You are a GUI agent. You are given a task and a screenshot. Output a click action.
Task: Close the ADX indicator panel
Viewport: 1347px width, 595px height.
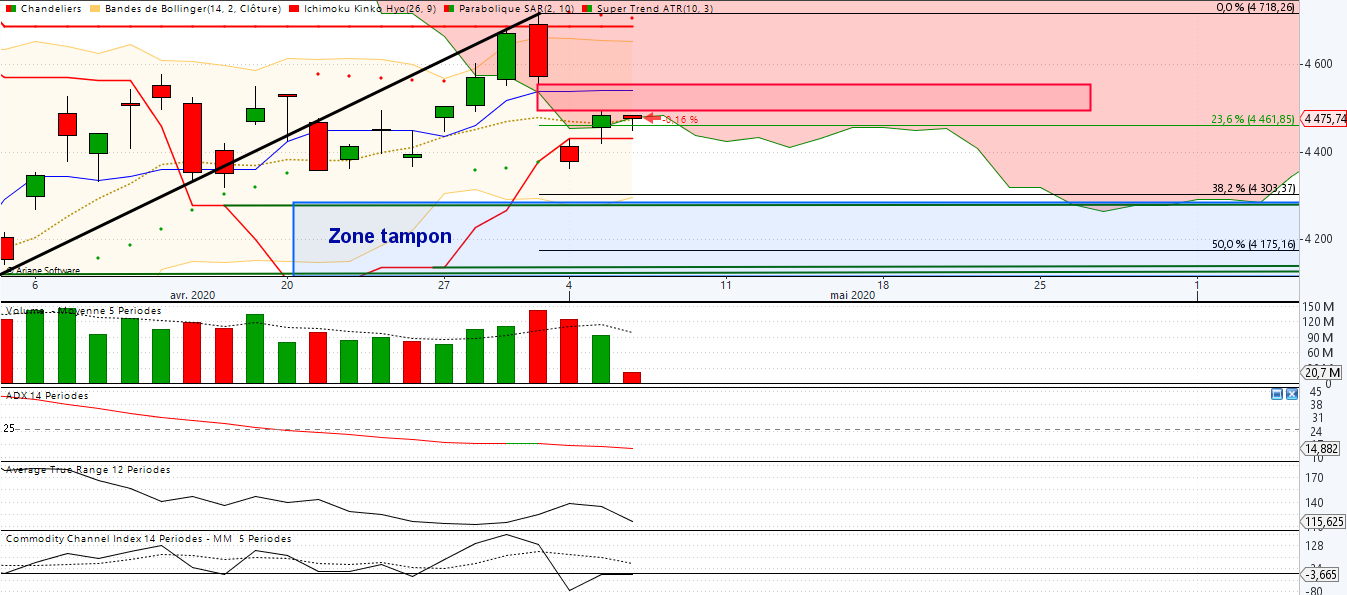pyautogui.click(x=1290, y=395)
